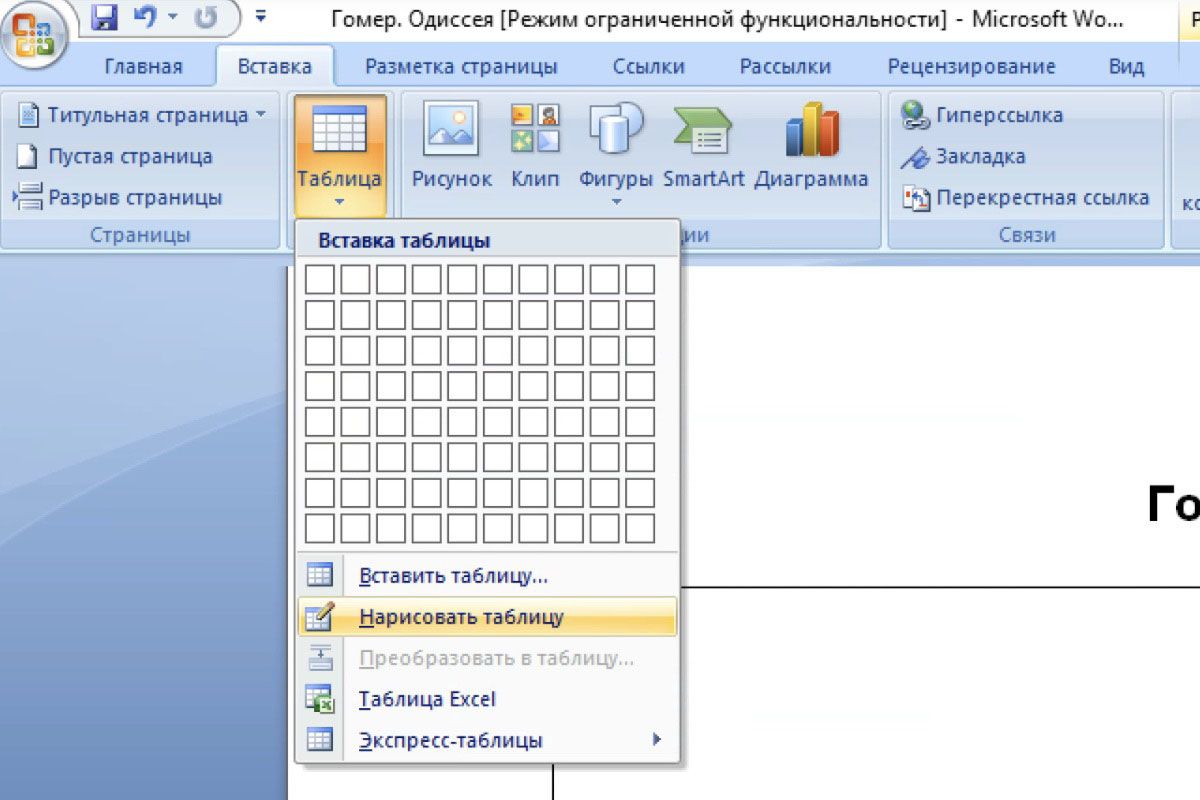Click the Гиперссылка globe icon
Image resolution: width=1200 pixels, height=800 pixels.
click(915, 115)
